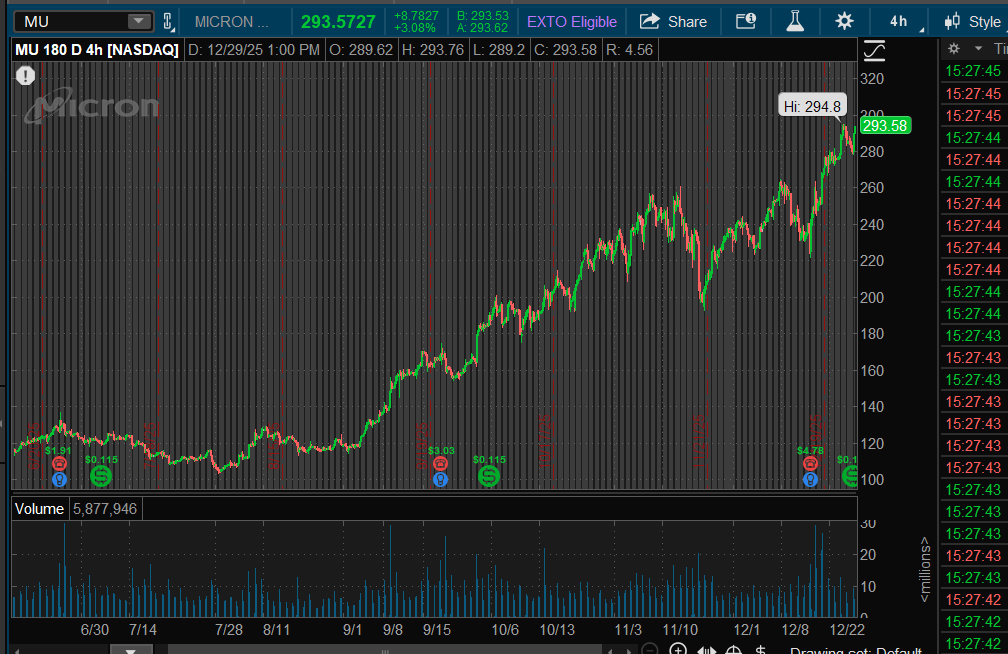This screenshot has width=1008, height=654.
Task: Click the last price 293.5727
Action: click(x=338, y=22)
